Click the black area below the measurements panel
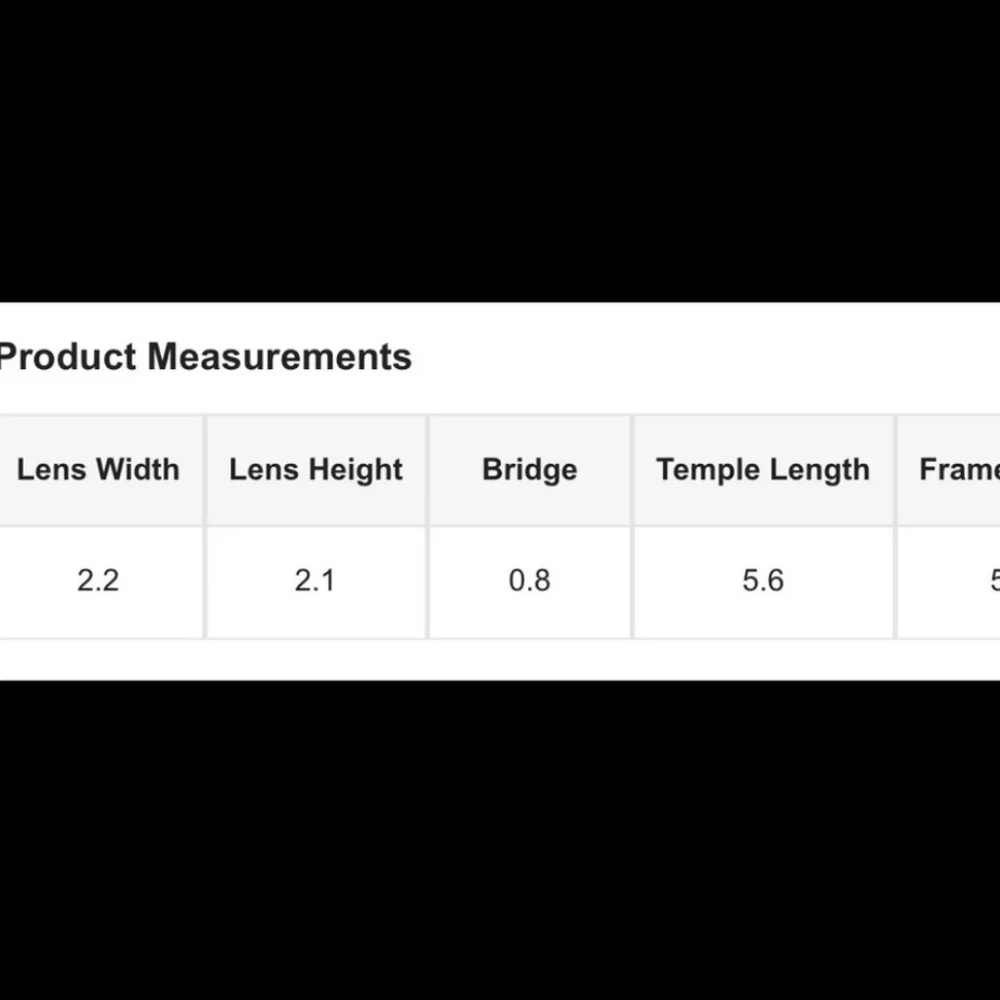 click(x=500, y=839)
